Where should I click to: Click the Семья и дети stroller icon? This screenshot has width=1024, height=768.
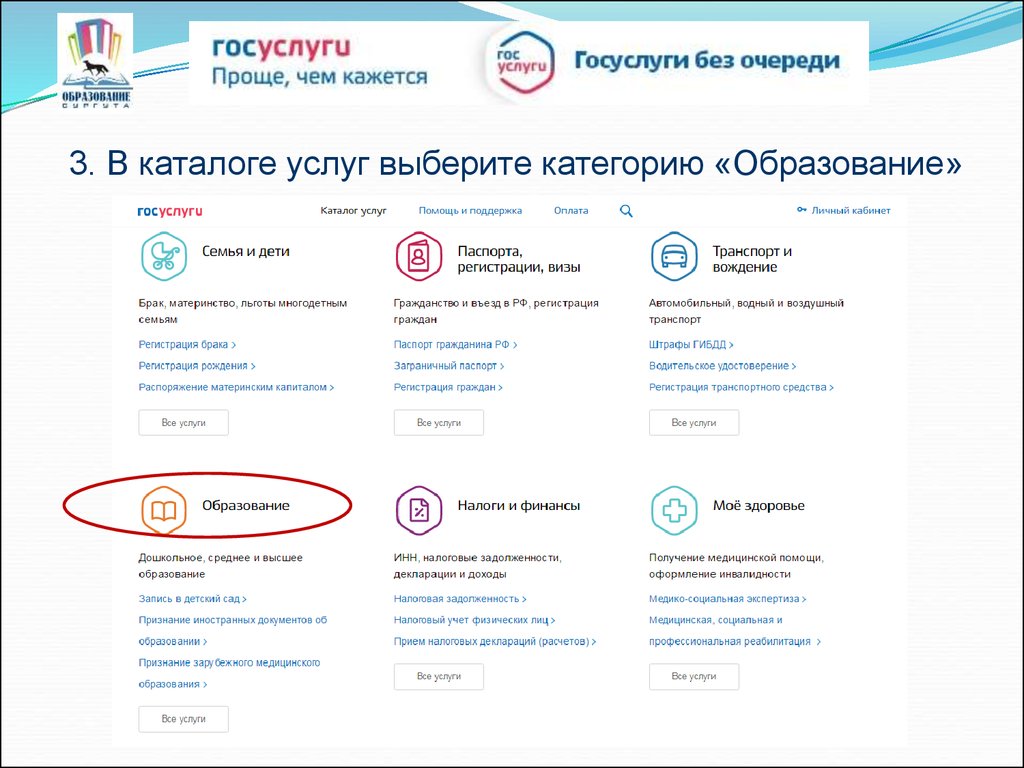(163, 257)
